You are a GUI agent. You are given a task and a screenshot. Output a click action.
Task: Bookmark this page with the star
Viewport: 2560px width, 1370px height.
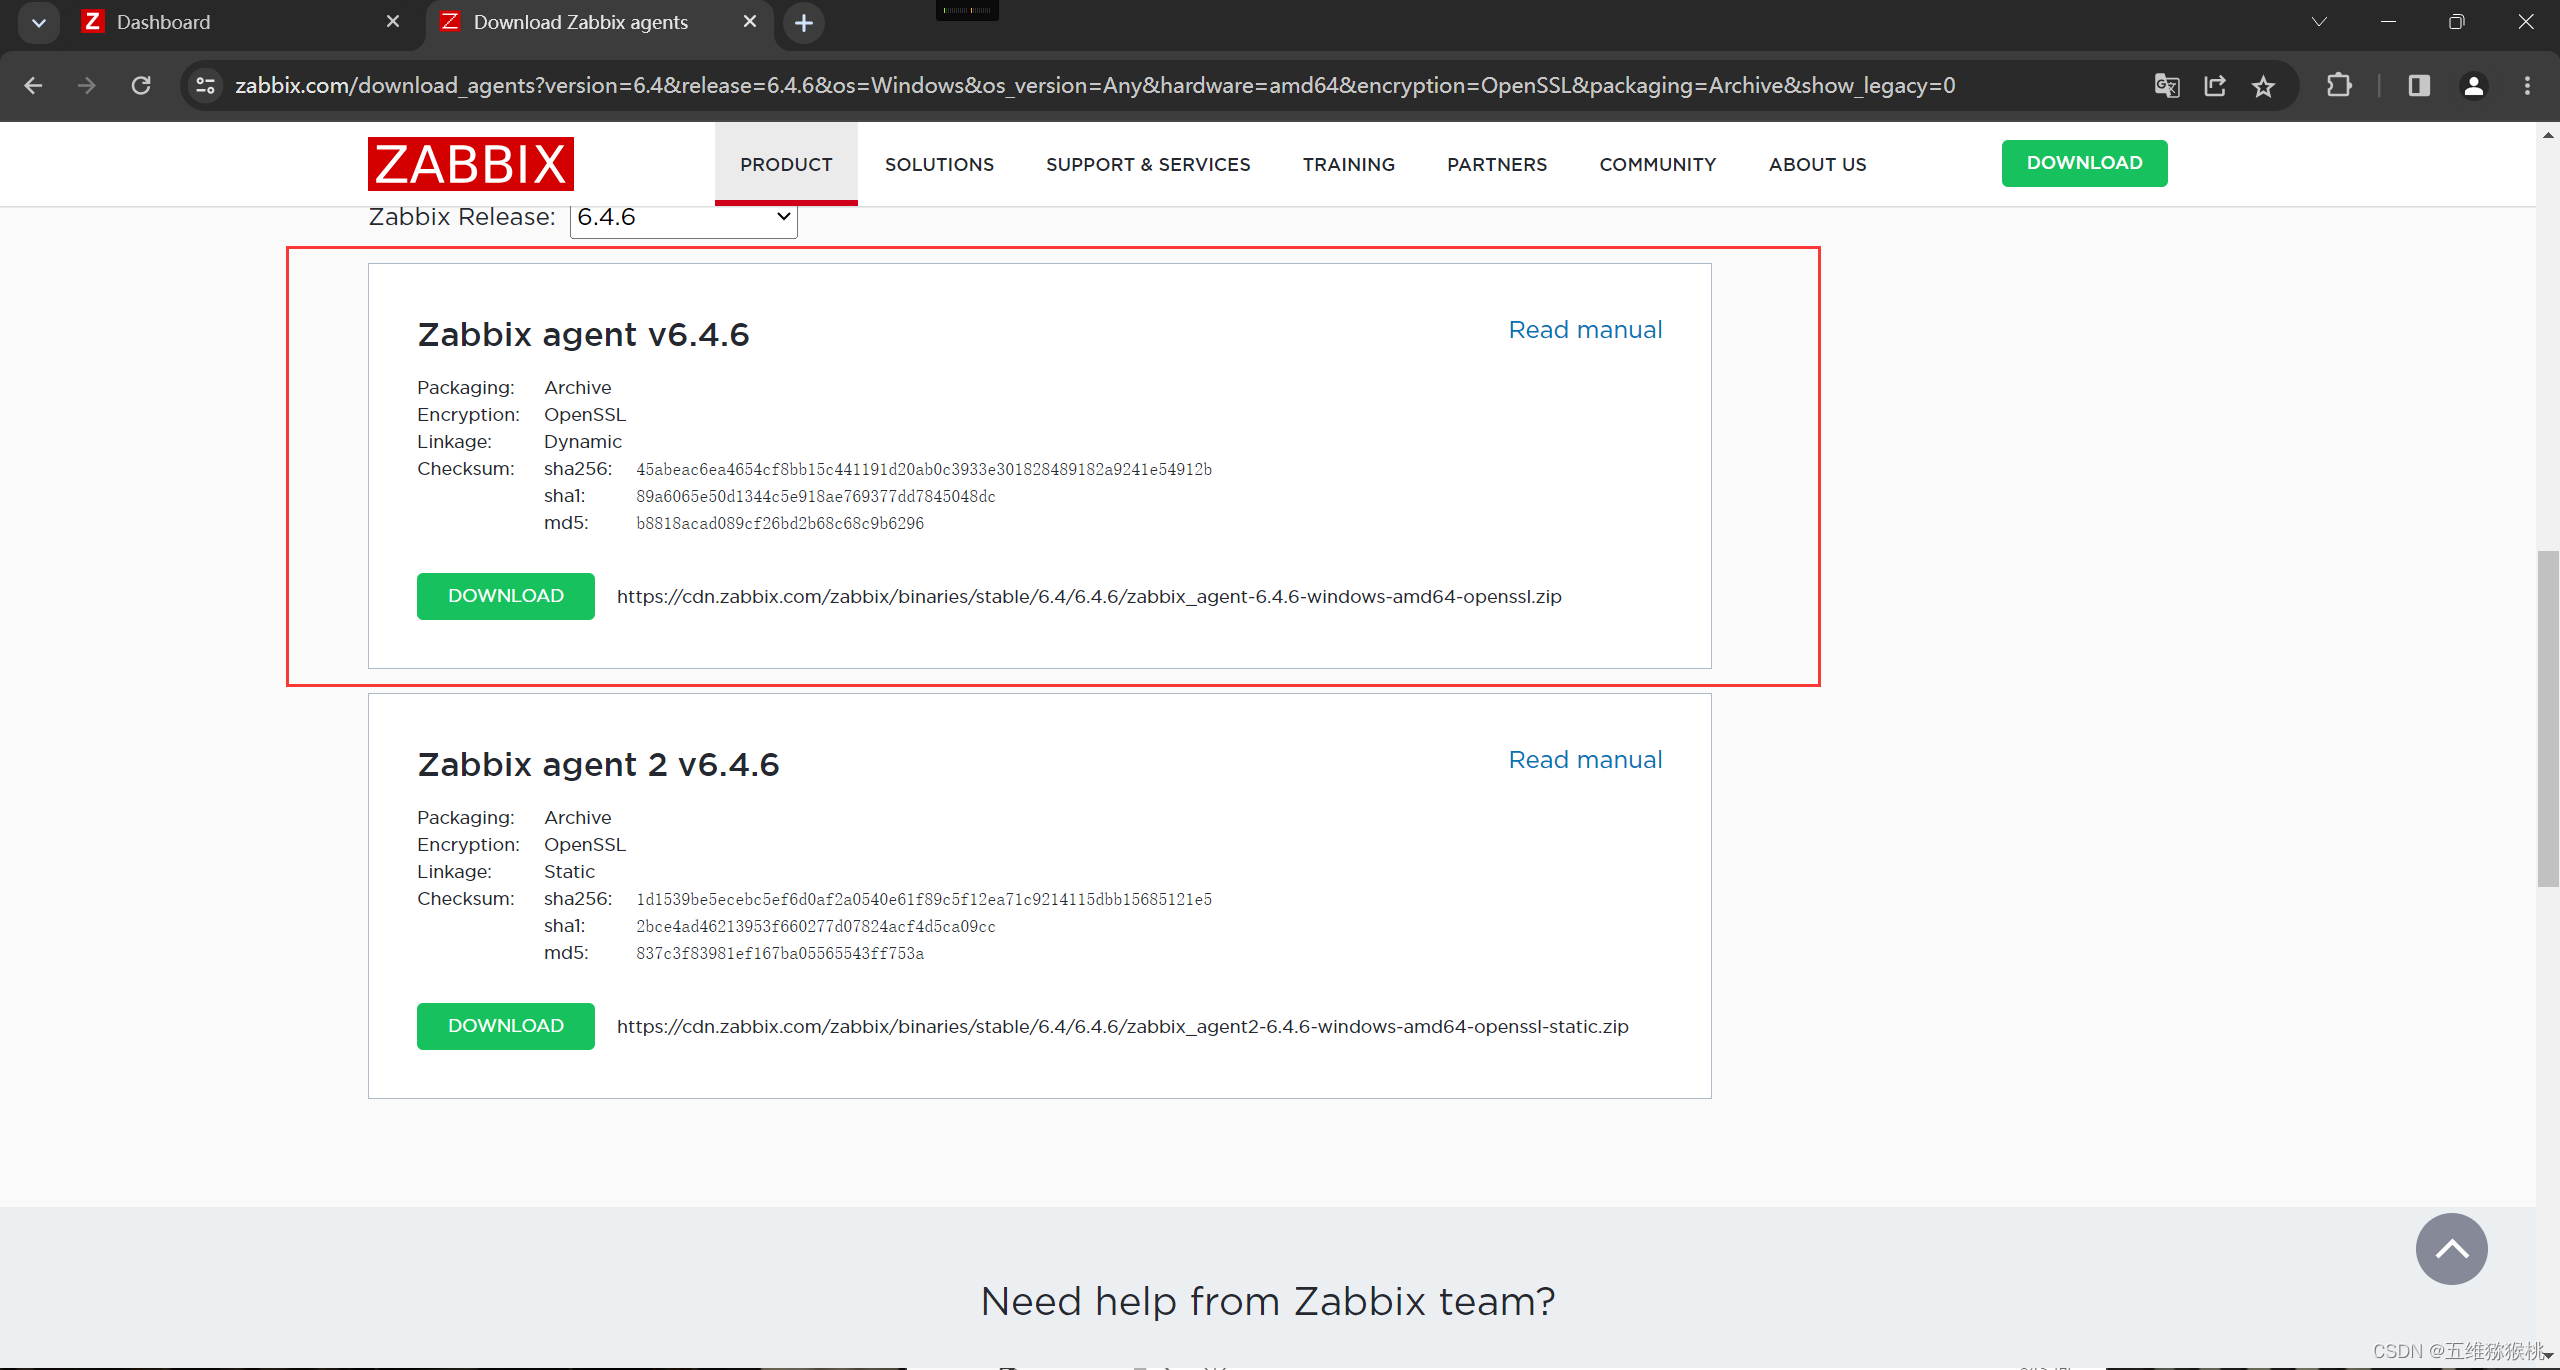click(2263, 86)
